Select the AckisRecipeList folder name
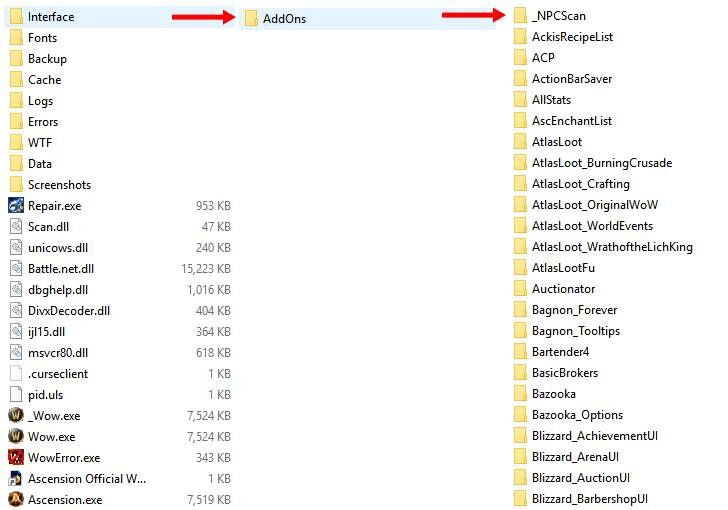Image resolution: width=728 pixels, height=510 pixels. [572, 37]
